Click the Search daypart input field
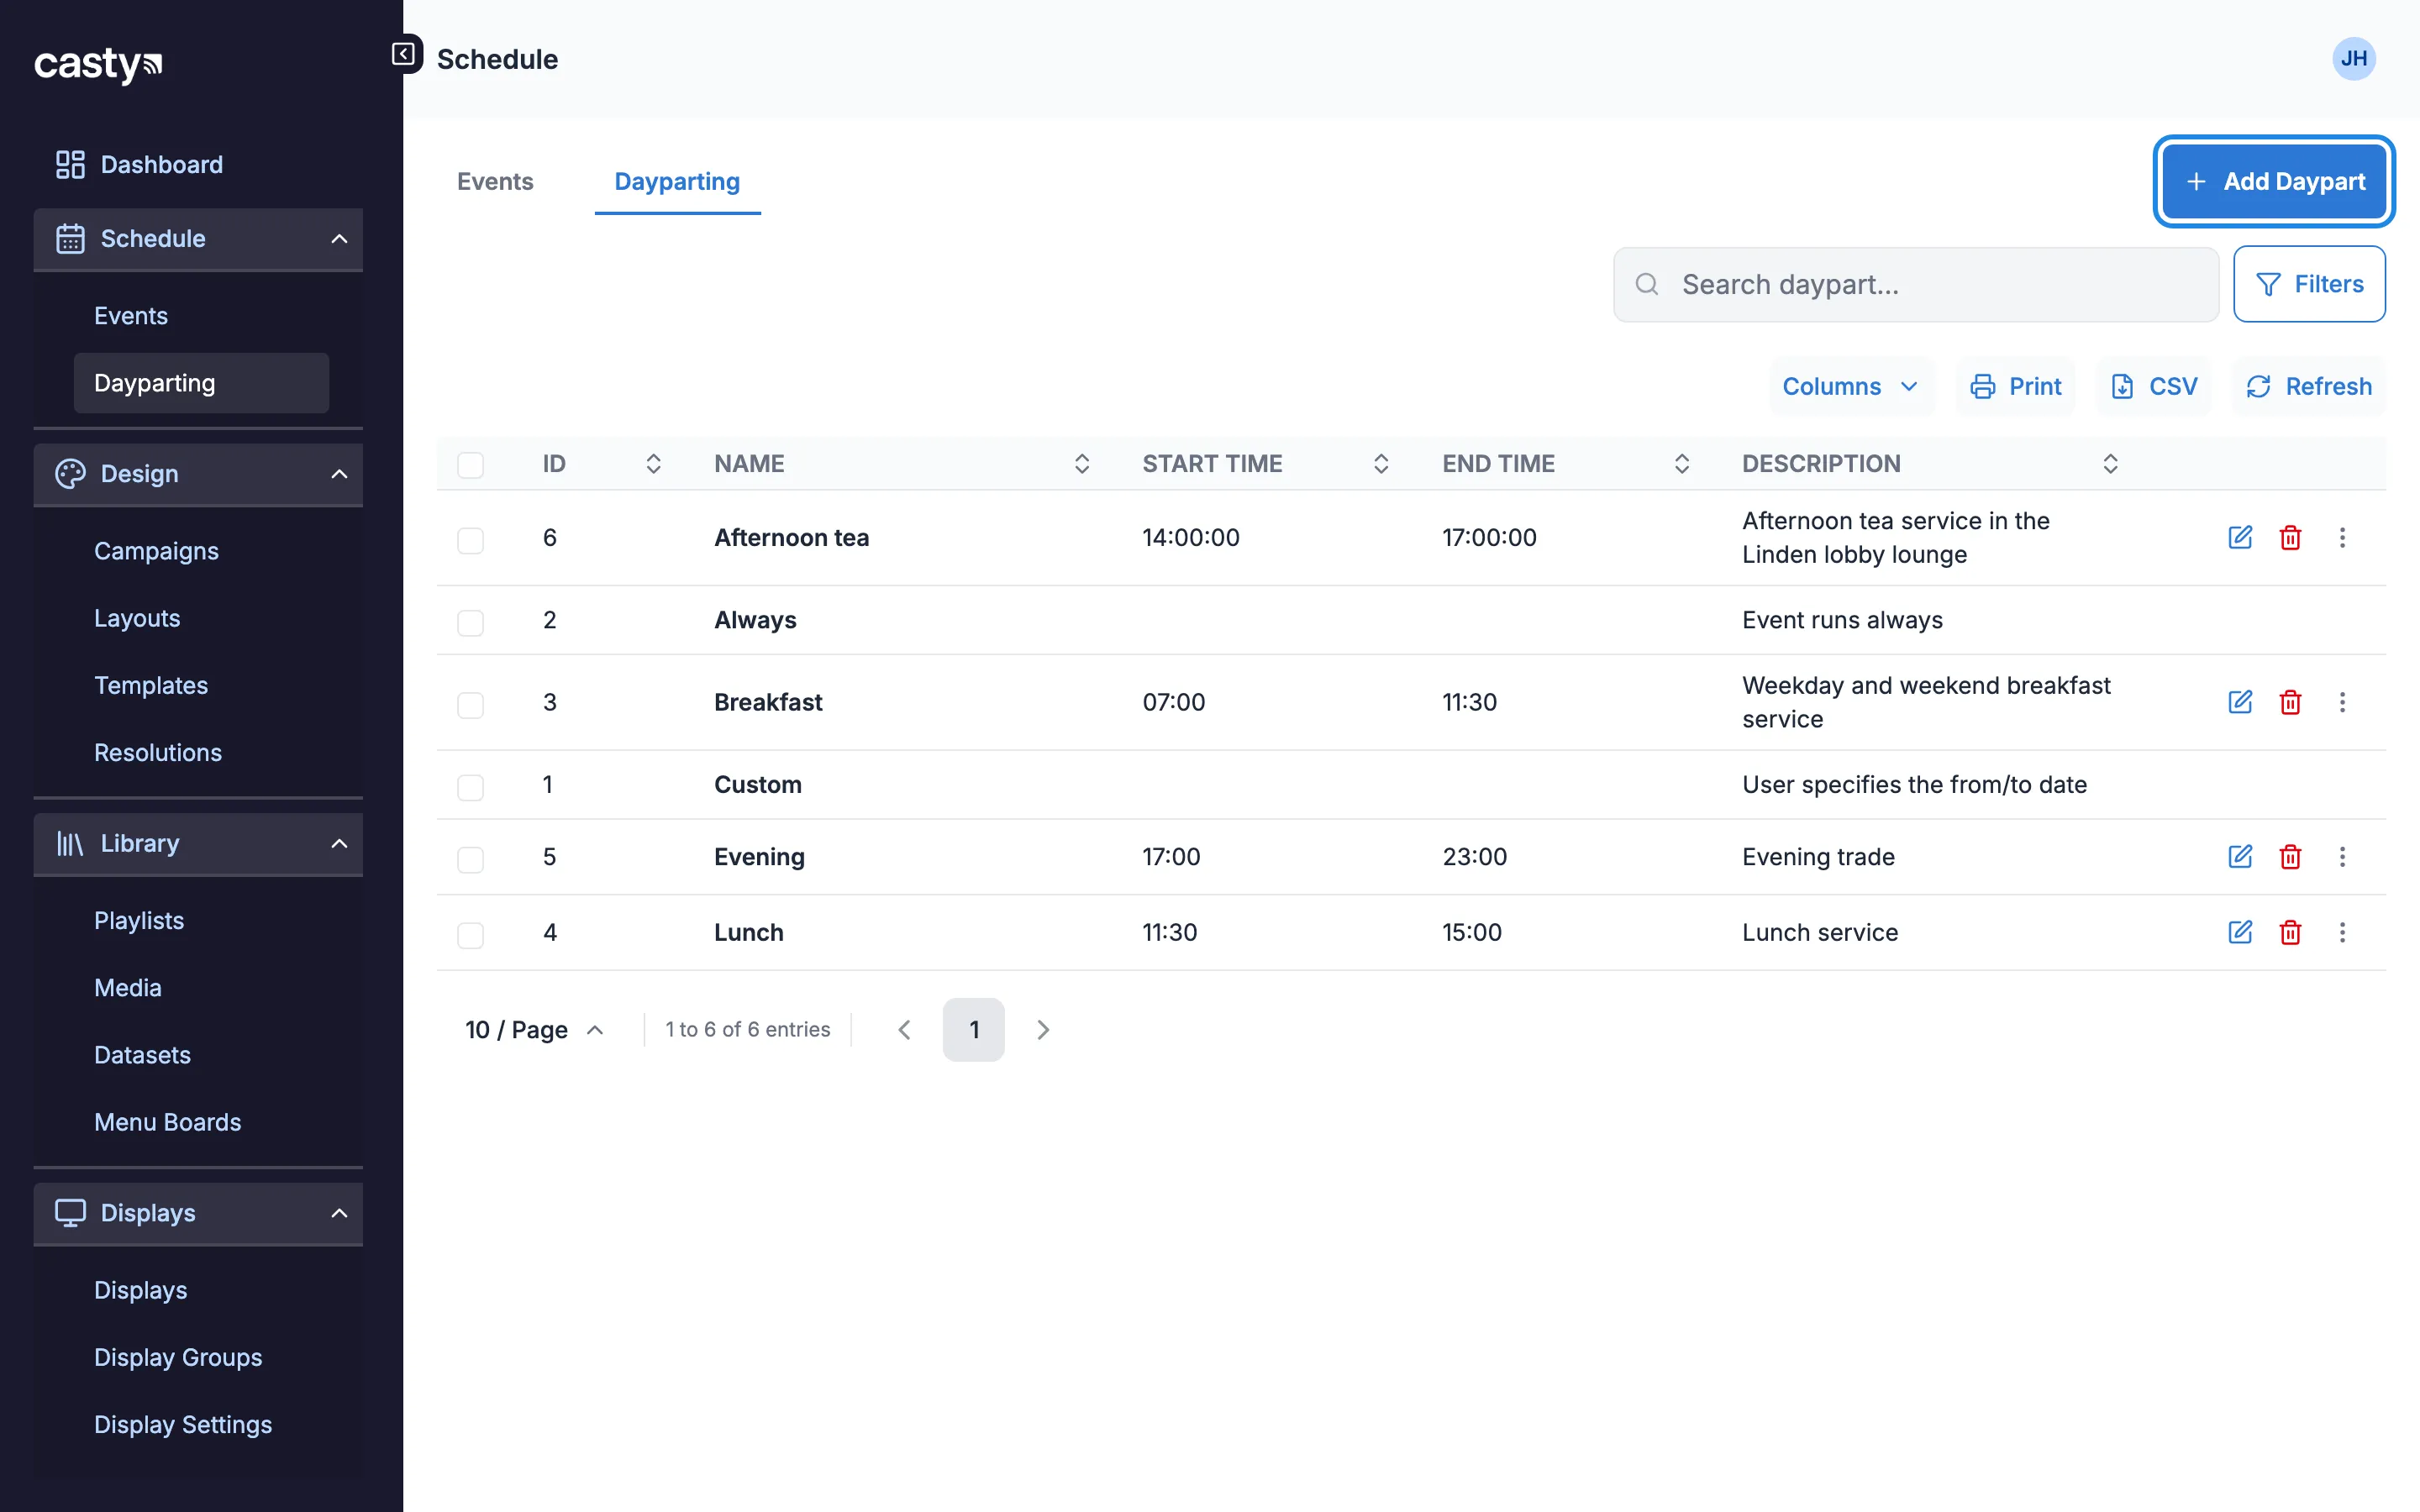Screen dimensions: 2420x1512 pyautogui.click(x=1916, y=284)
